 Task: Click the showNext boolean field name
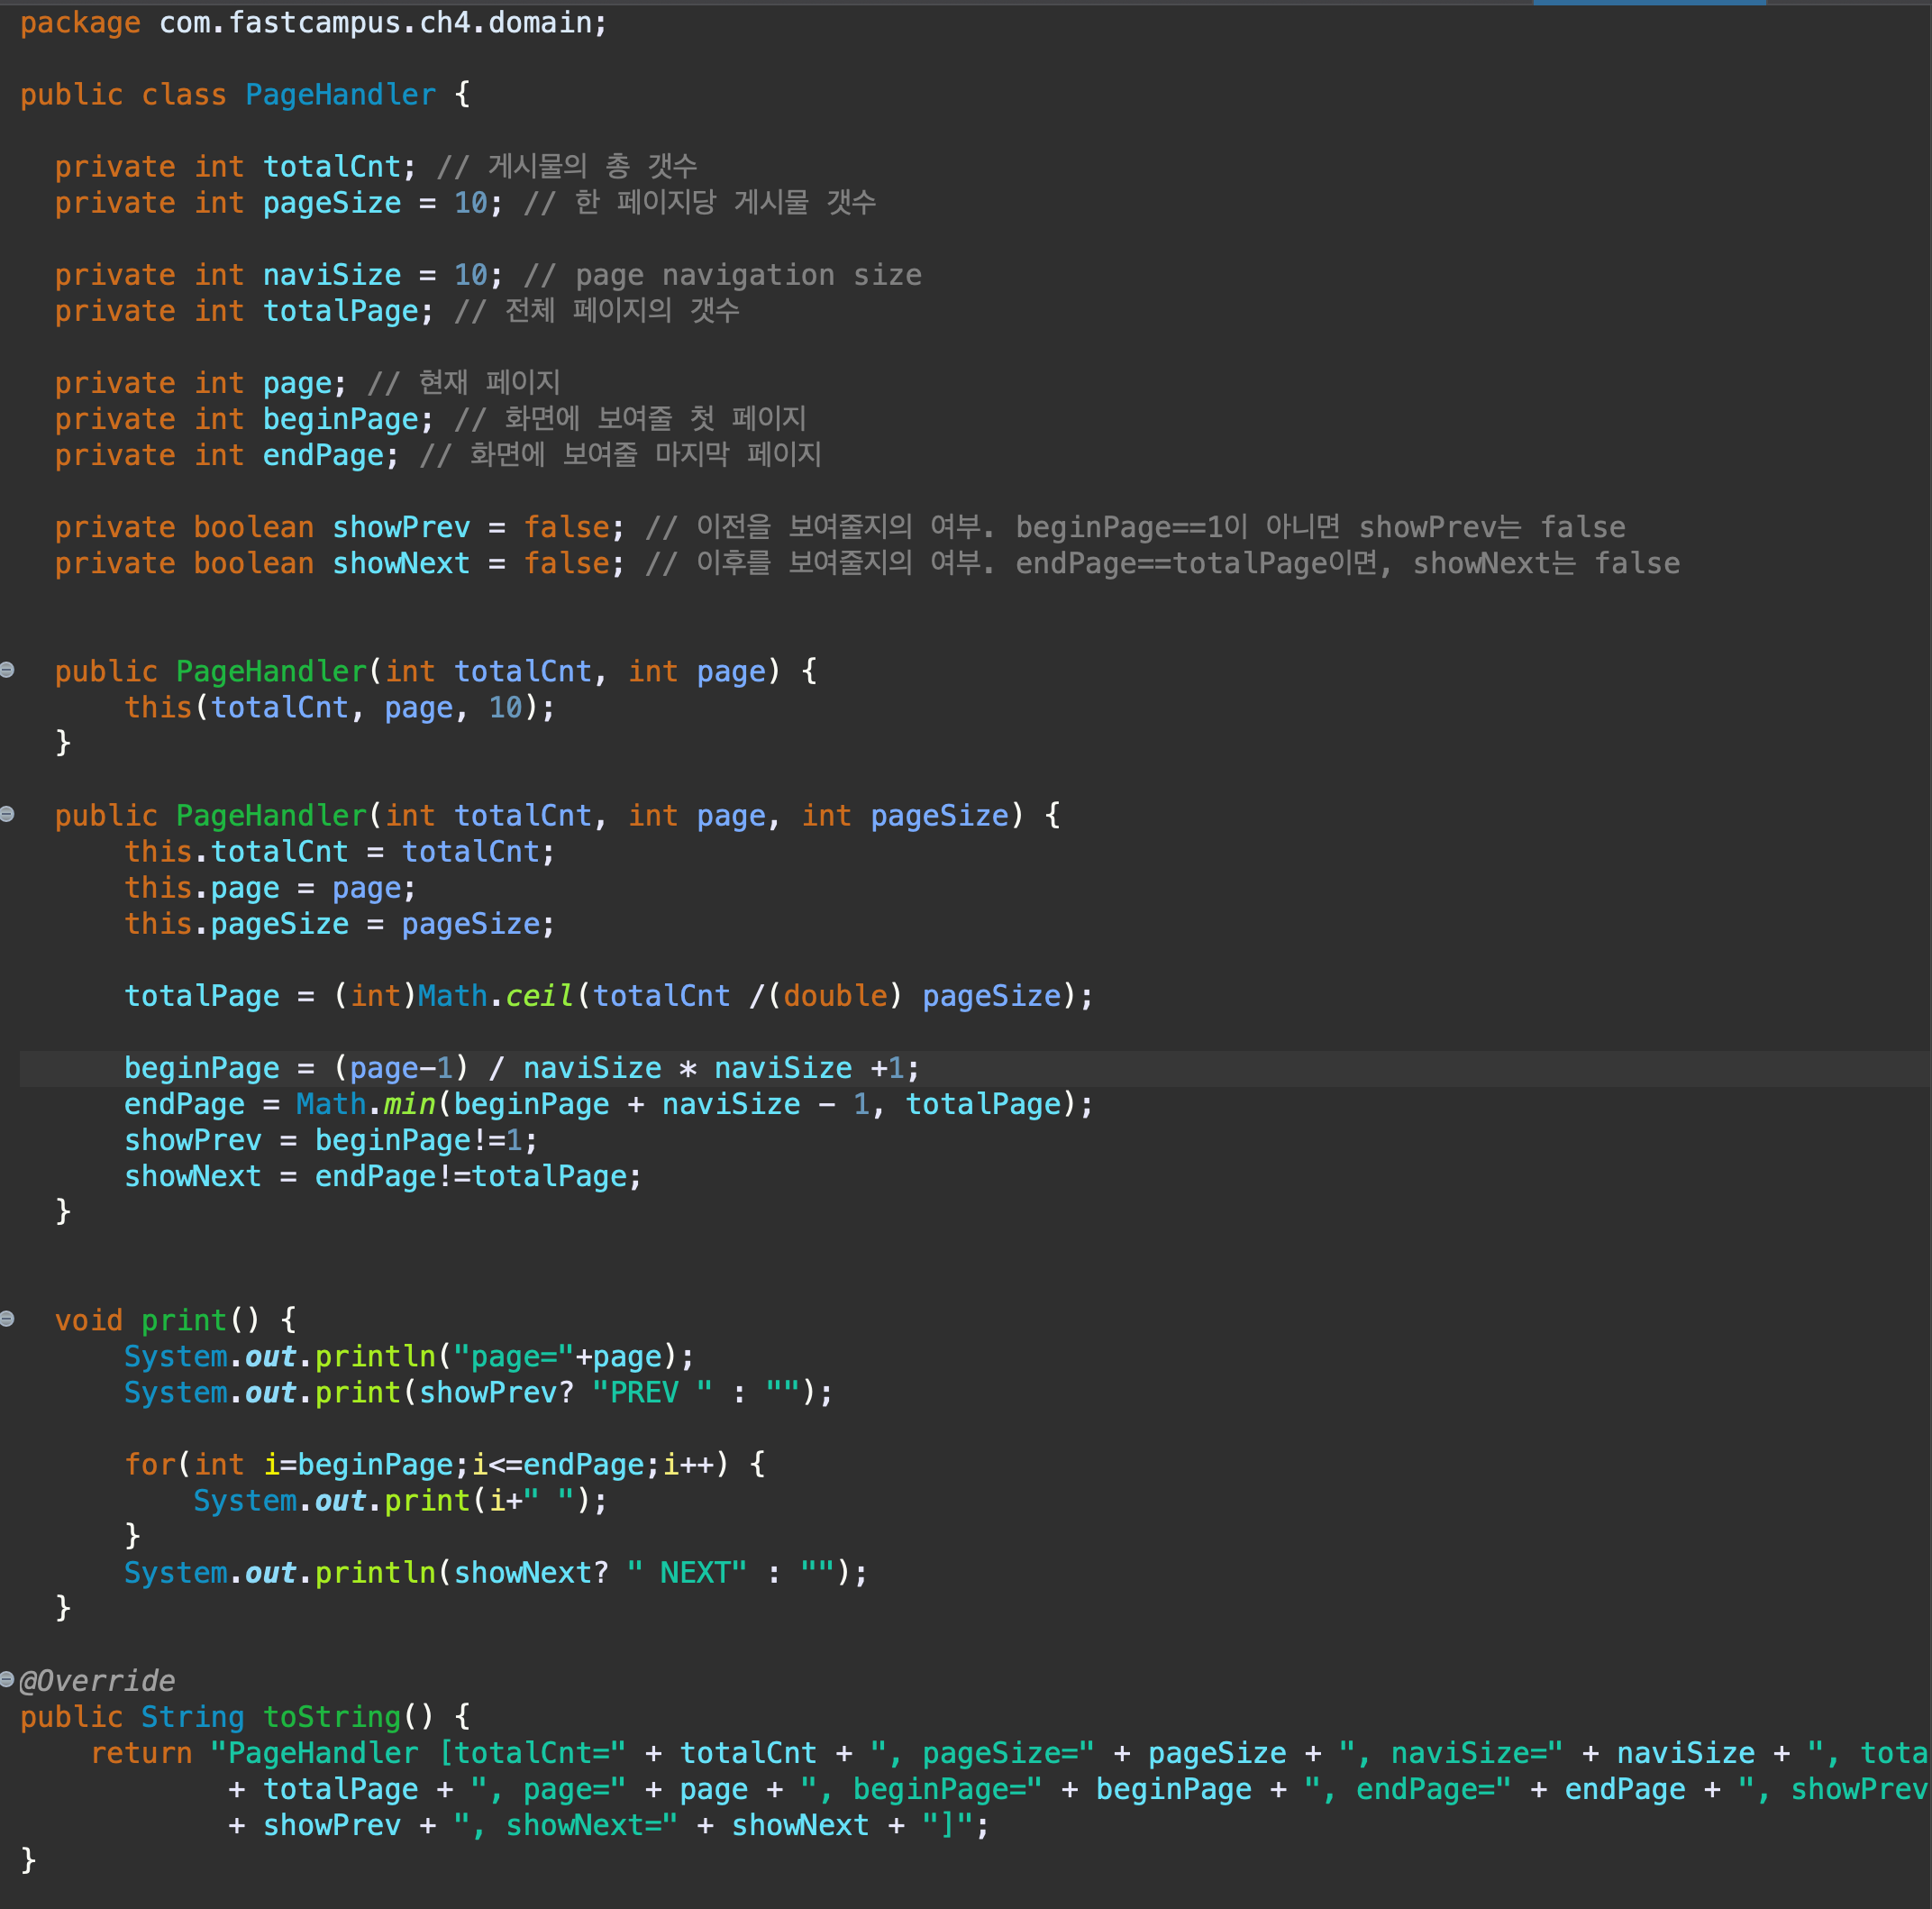400,563
